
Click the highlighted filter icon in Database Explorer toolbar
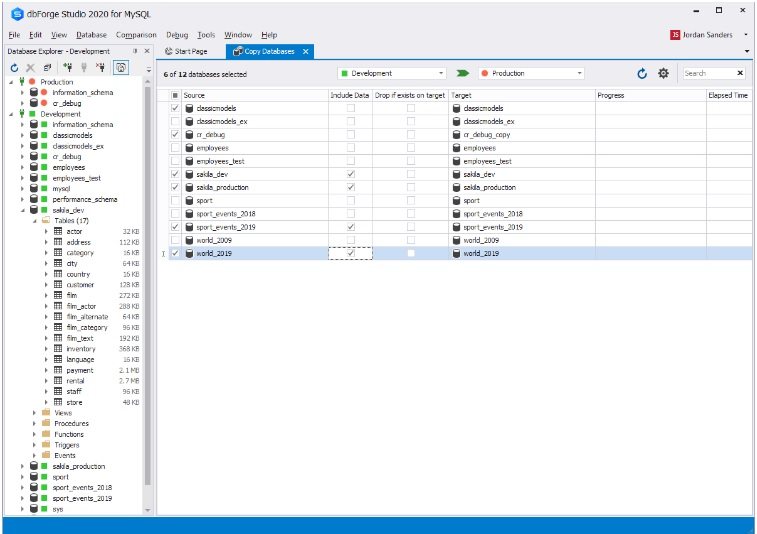(x=121, y=68)
